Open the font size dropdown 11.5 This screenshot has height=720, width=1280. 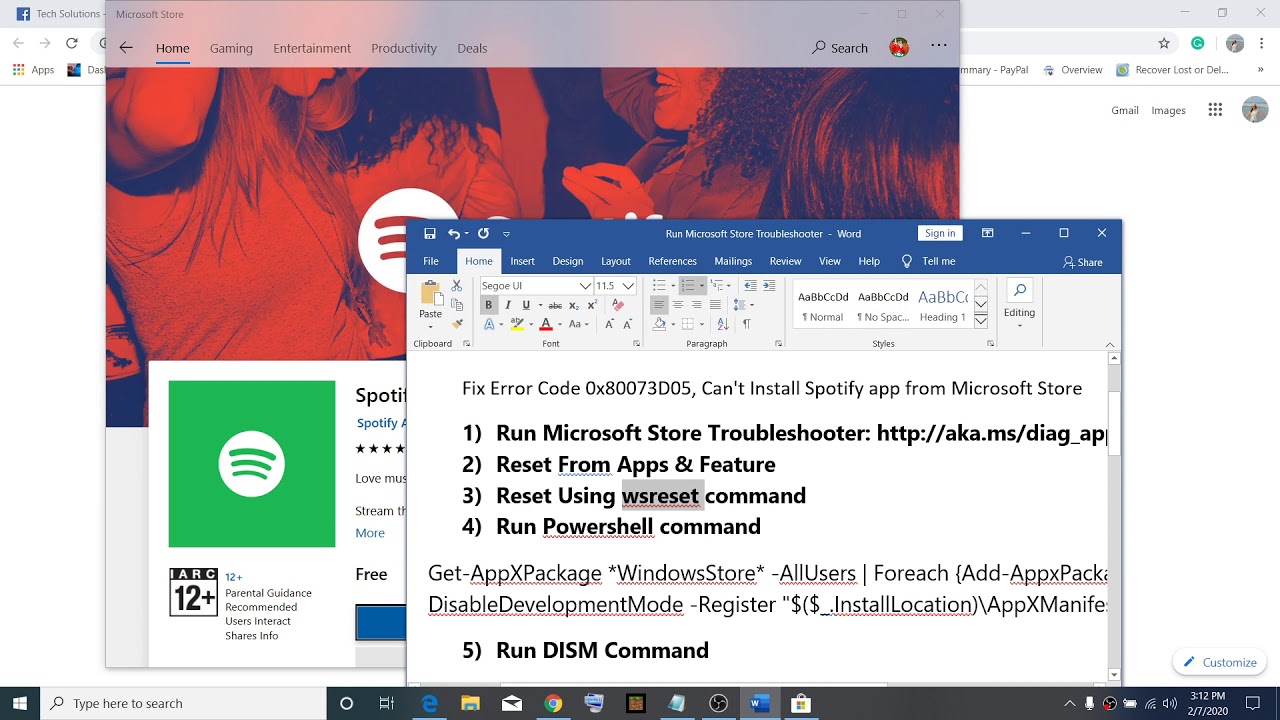(x=628, y=286)
